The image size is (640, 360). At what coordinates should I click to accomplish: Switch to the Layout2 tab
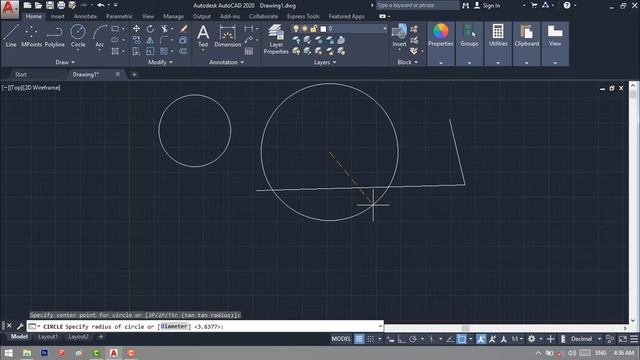(78, 337)
